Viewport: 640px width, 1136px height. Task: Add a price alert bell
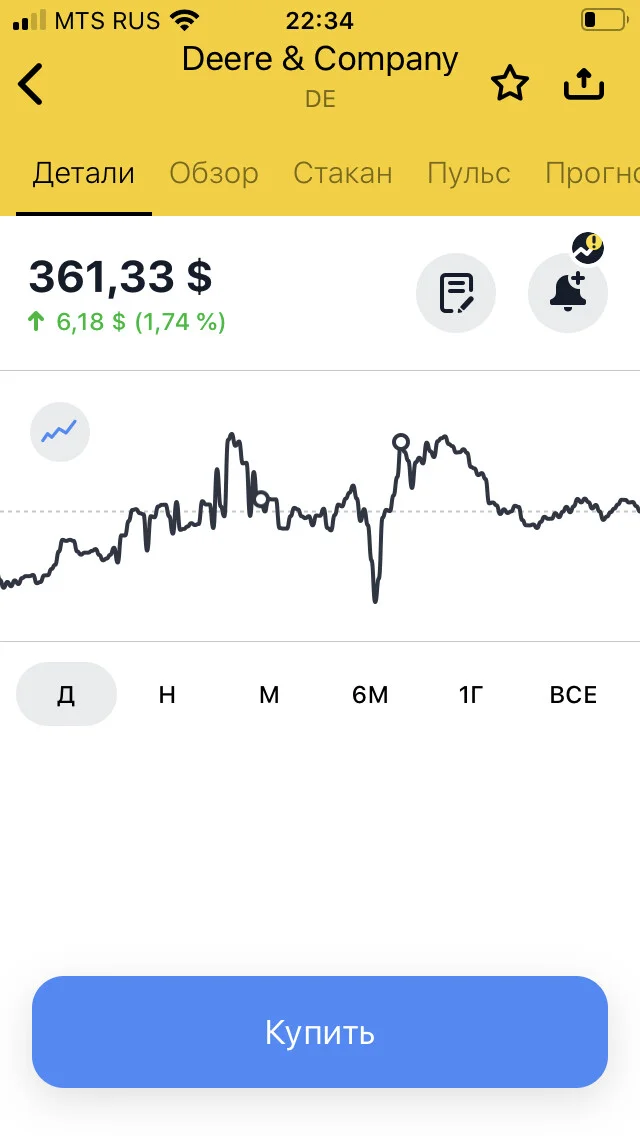[x=568, y=293]
